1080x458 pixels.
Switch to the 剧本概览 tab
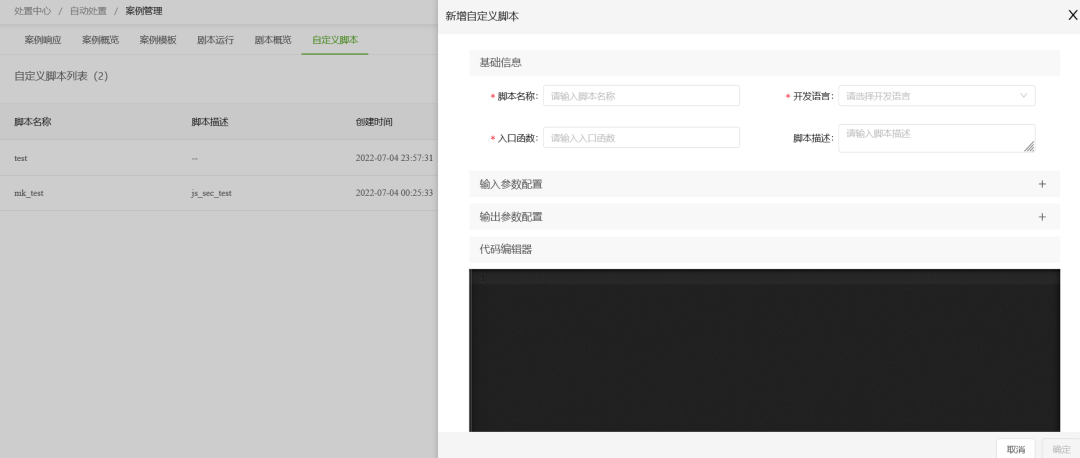273,40
